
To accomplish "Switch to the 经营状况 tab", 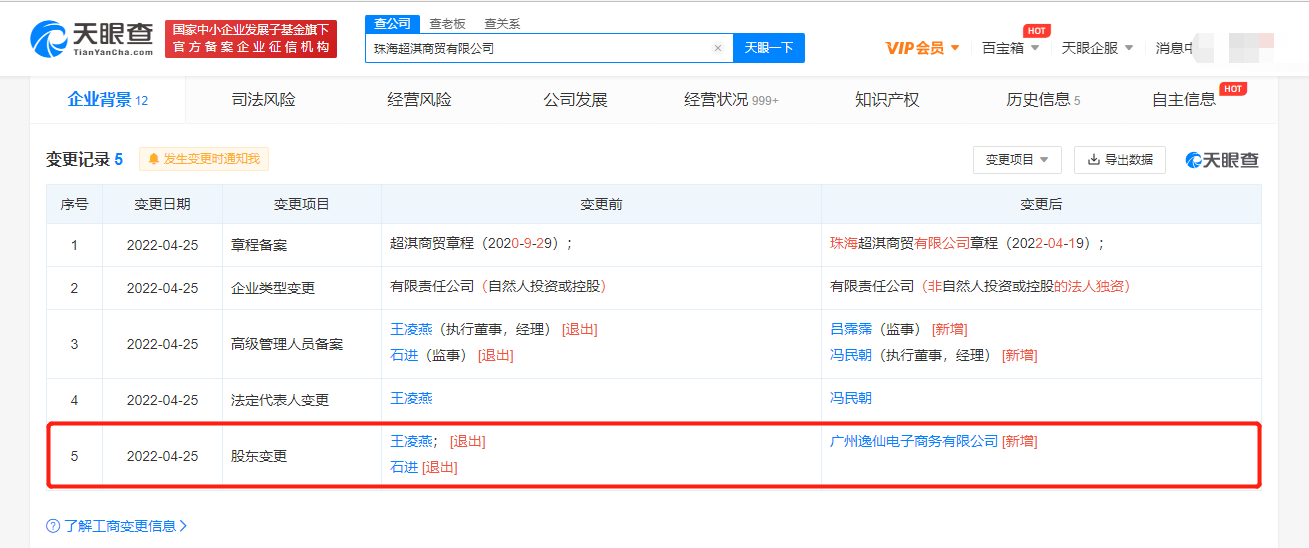I will [731, 100].
